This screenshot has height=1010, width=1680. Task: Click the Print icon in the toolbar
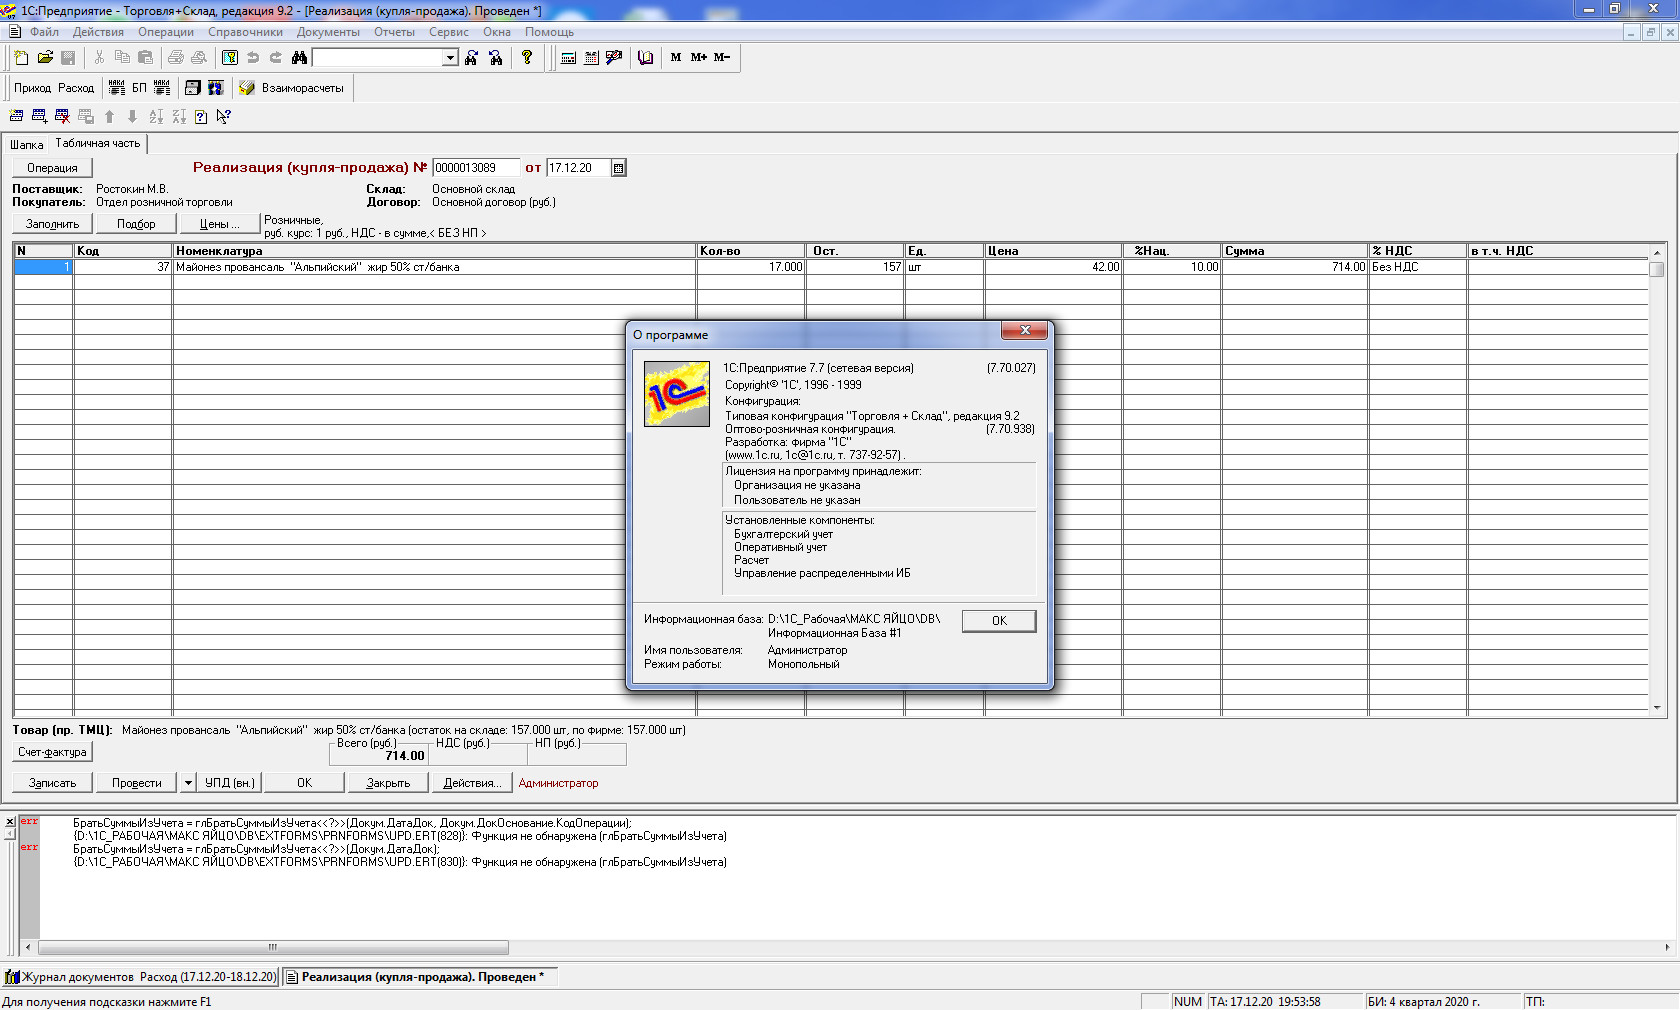click(x=176, y=58)
